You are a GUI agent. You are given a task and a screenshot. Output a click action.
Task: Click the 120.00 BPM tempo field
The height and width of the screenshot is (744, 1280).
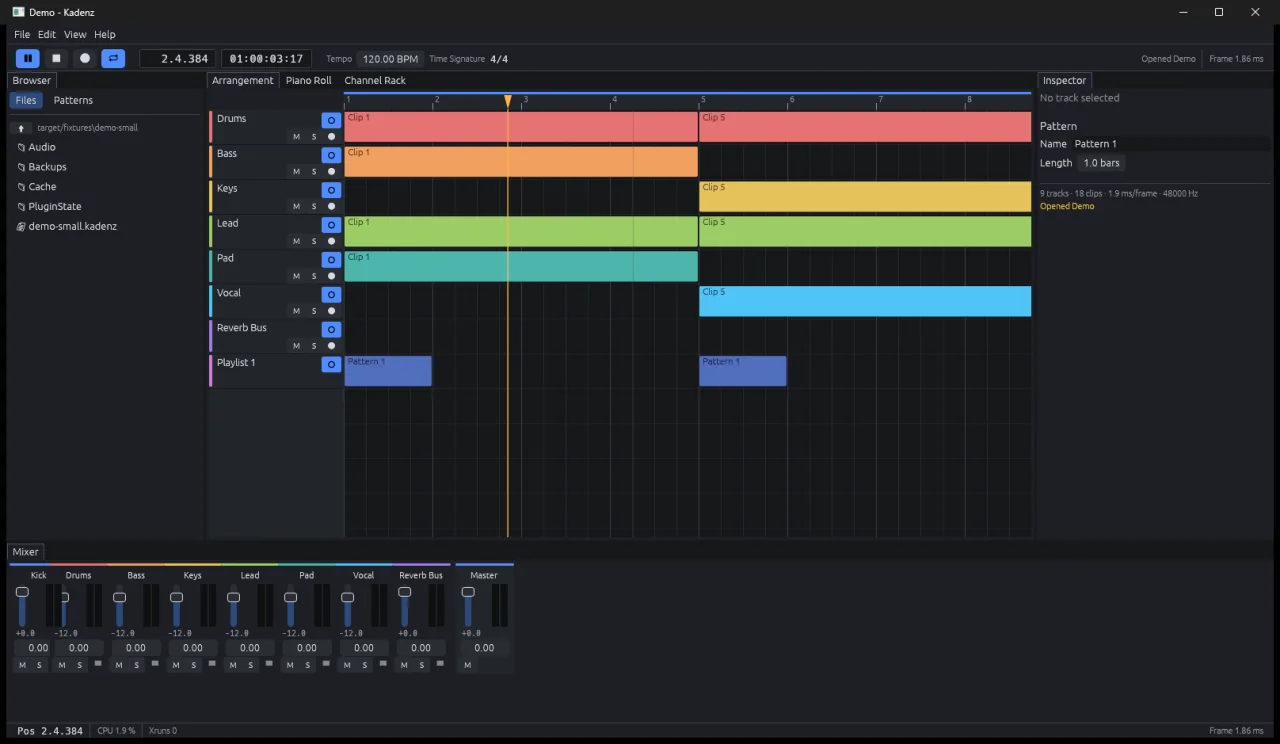[390, 59]
